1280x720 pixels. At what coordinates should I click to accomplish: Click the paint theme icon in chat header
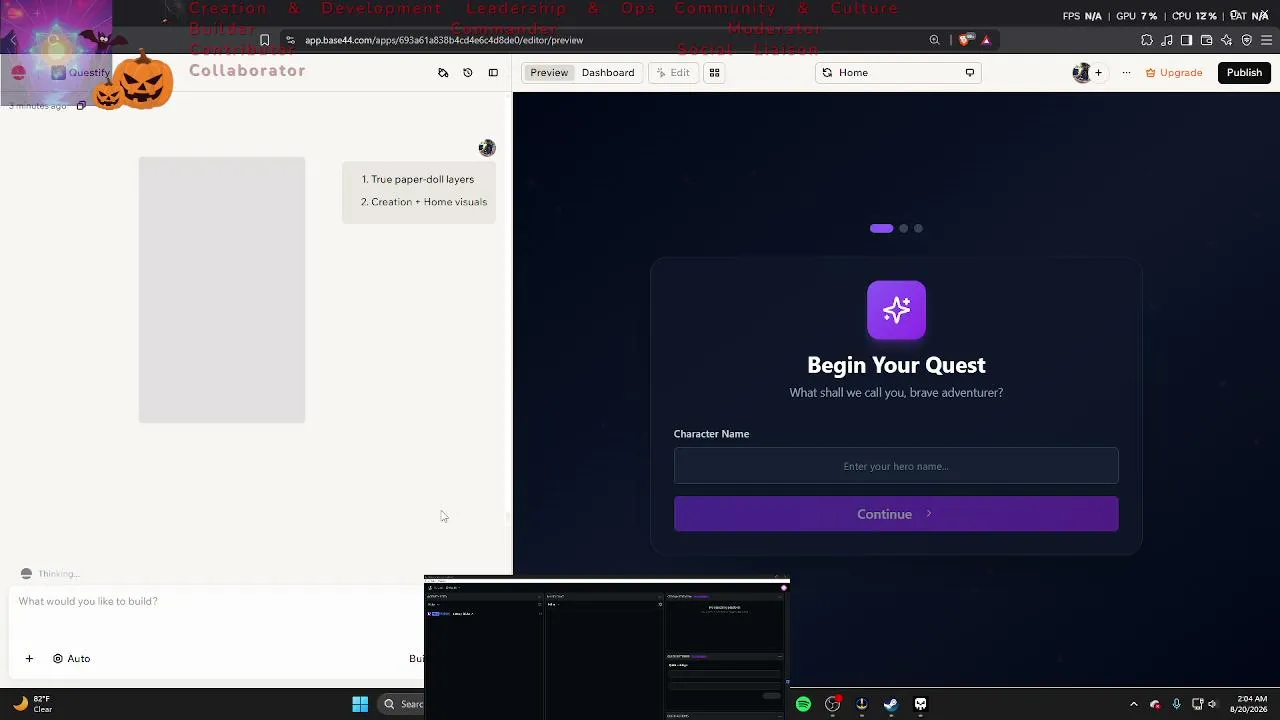point(443,73)
